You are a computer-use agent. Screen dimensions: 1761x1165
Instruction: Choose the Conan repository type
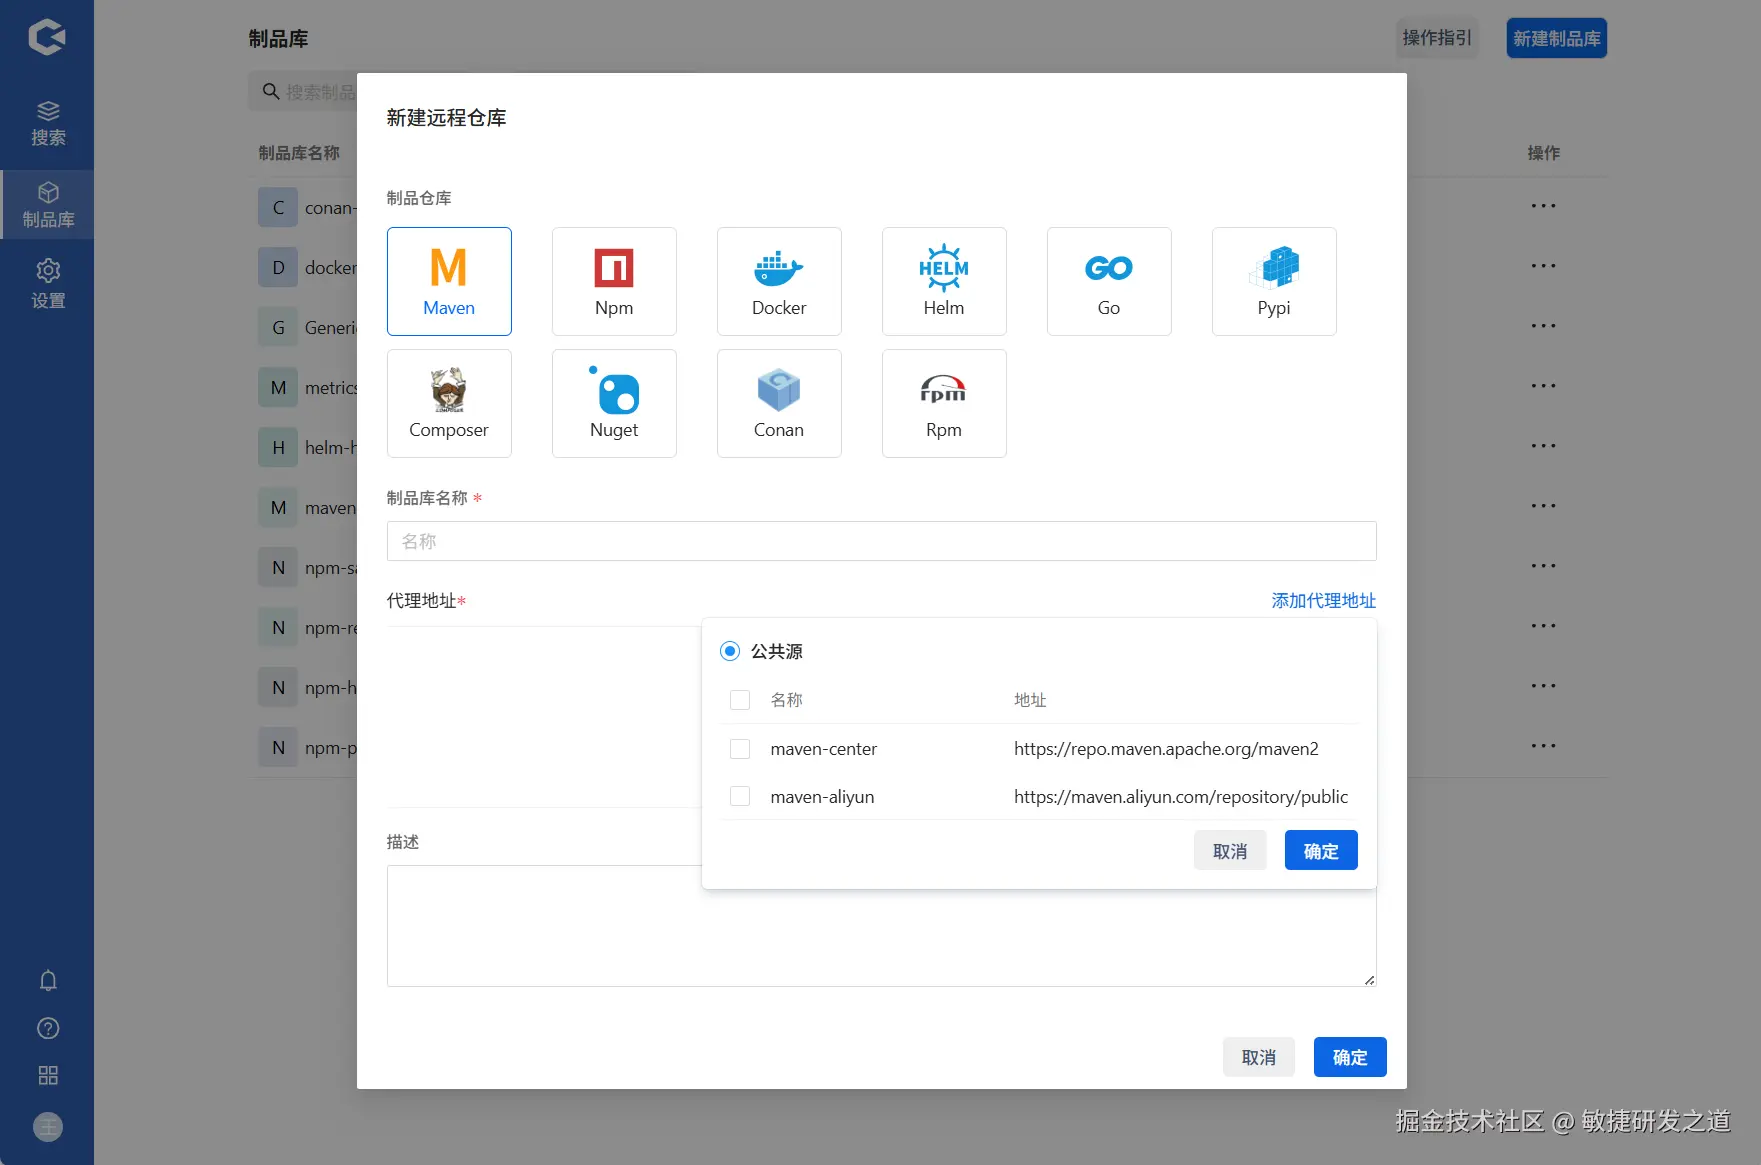779,403
